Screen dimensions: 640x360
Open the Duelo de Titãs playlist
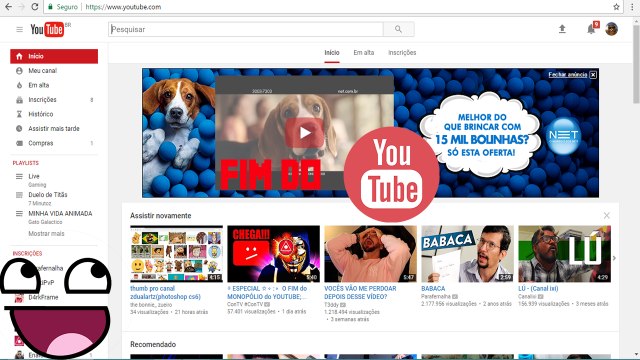tap(48, 195)
